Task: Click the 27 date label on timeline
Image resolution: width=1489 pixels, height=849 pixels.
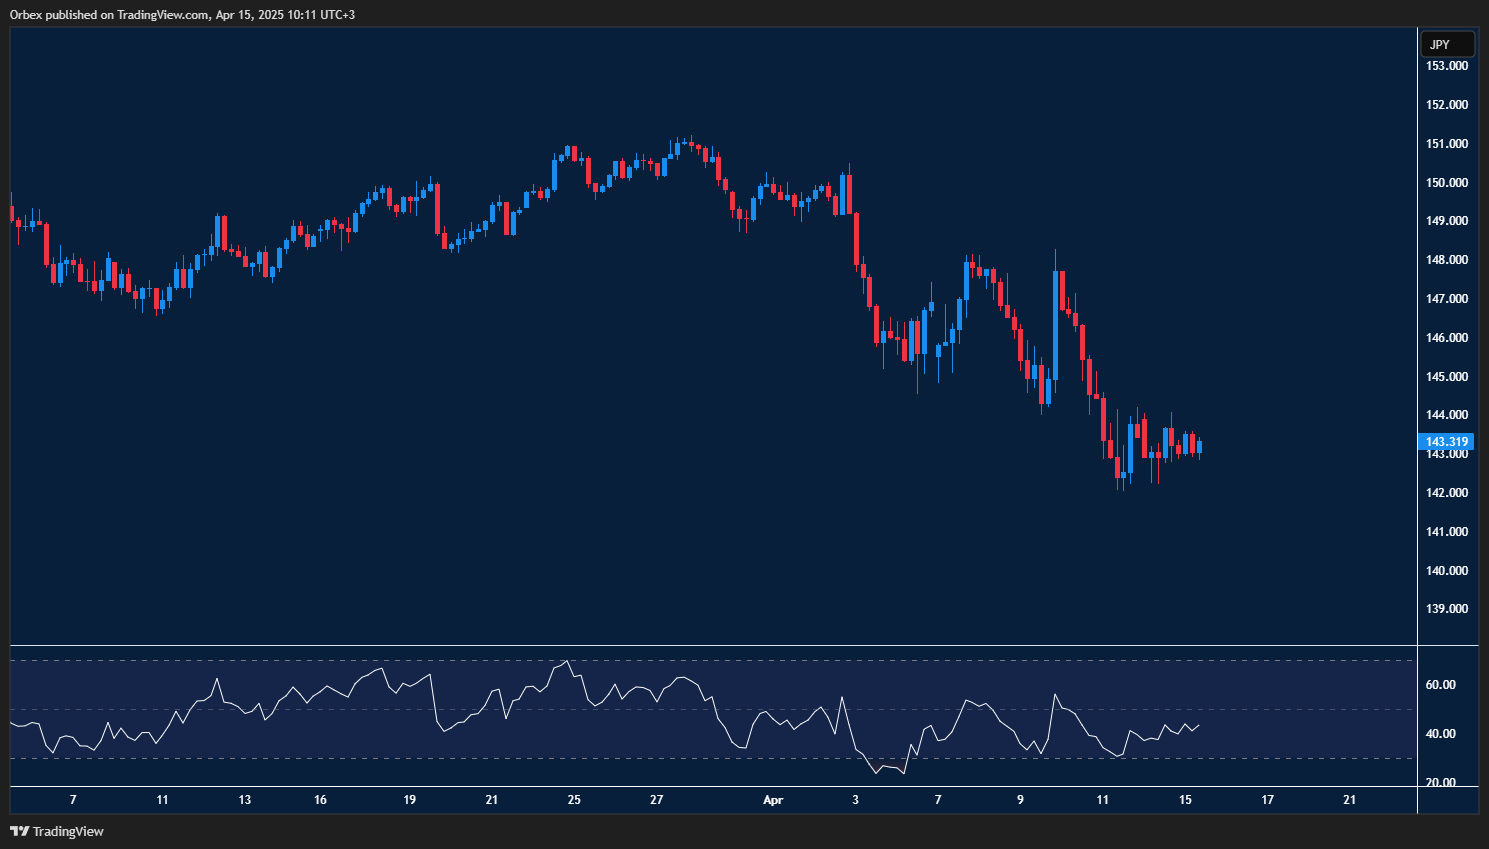Action: click(x=656, y=800)
